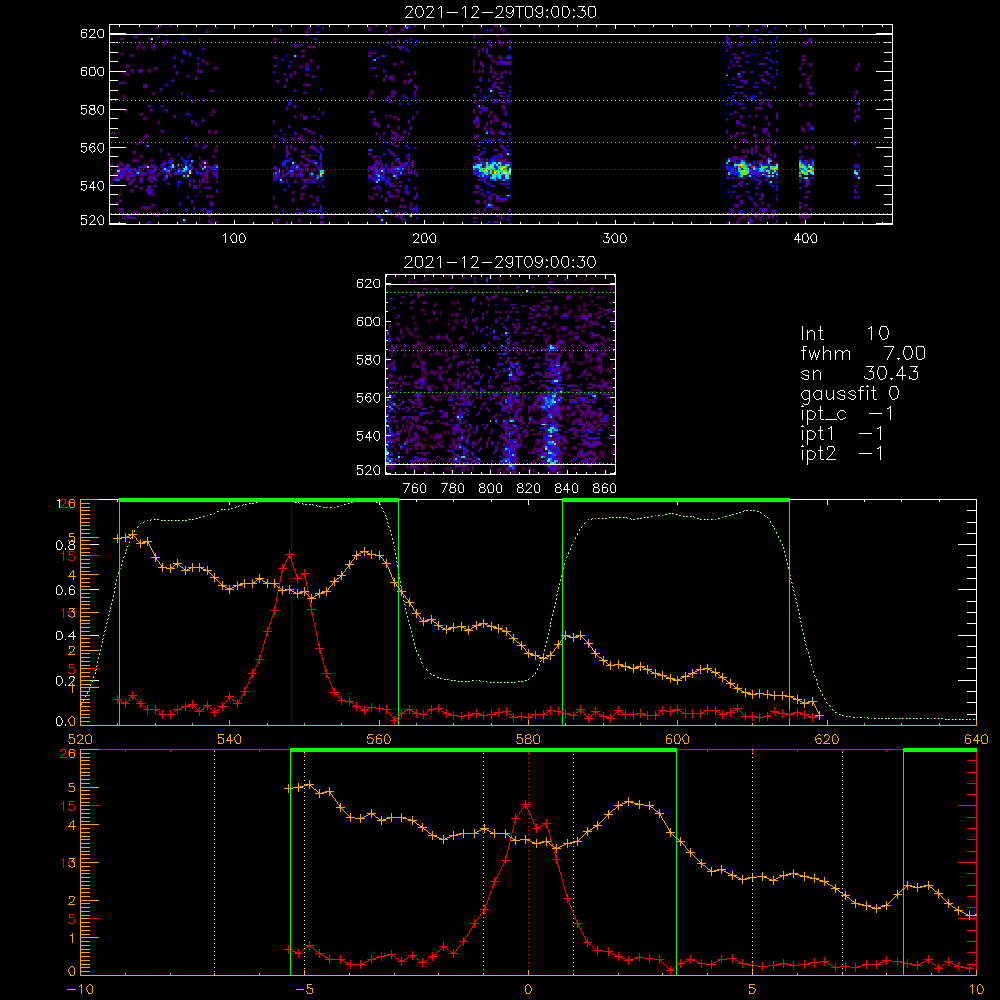Click x-axis label -10 of bottom plot
Screen dimensions: 1000x1000
click(x=80, y=989)
